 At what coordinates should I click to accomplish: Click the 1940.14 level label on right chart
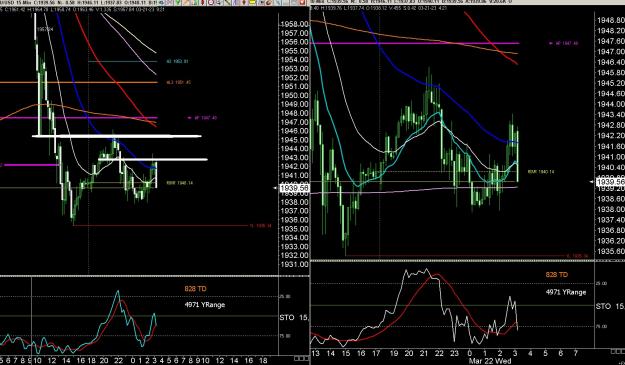click(541, 172)
